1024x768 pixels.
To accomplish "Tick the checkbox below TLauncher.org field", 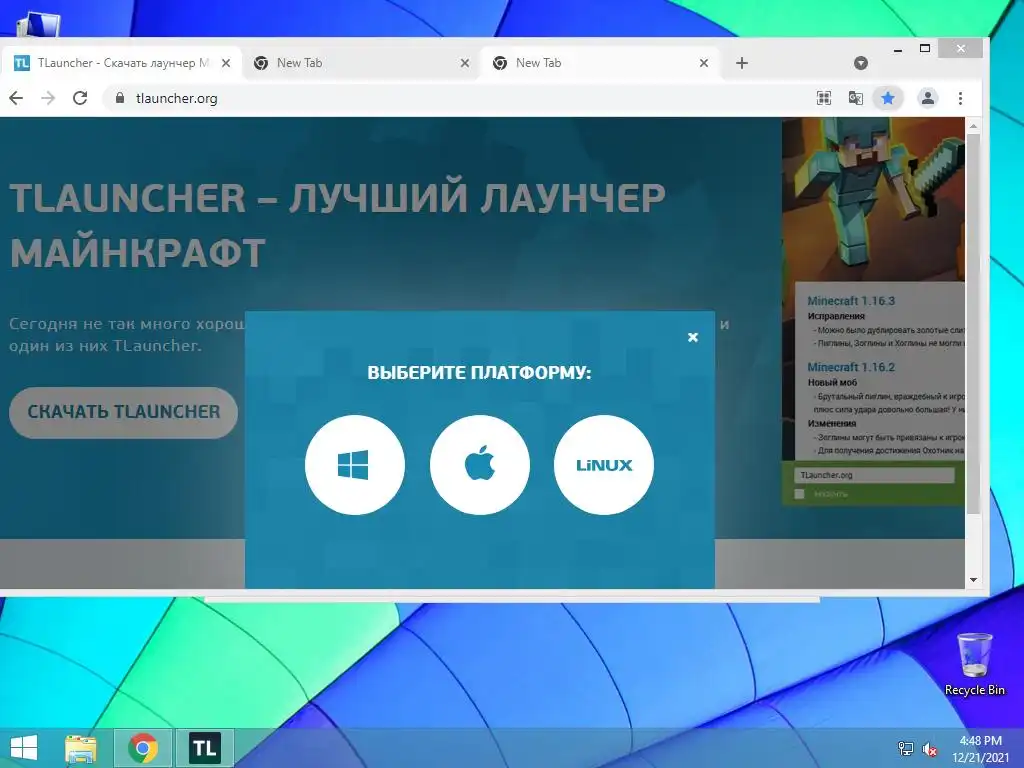I will [x=799, y=494].
